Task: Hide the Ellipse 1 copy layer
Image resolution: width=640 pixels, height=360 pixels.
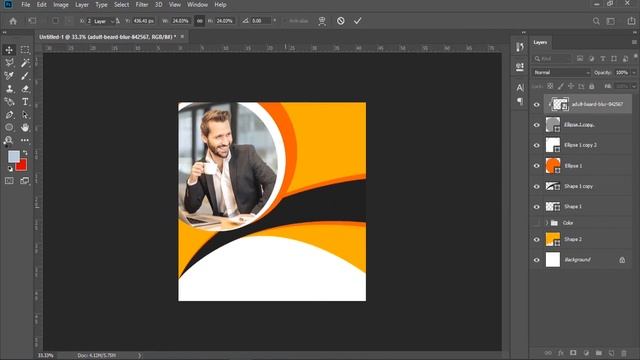Action: (x=537, y=125)
